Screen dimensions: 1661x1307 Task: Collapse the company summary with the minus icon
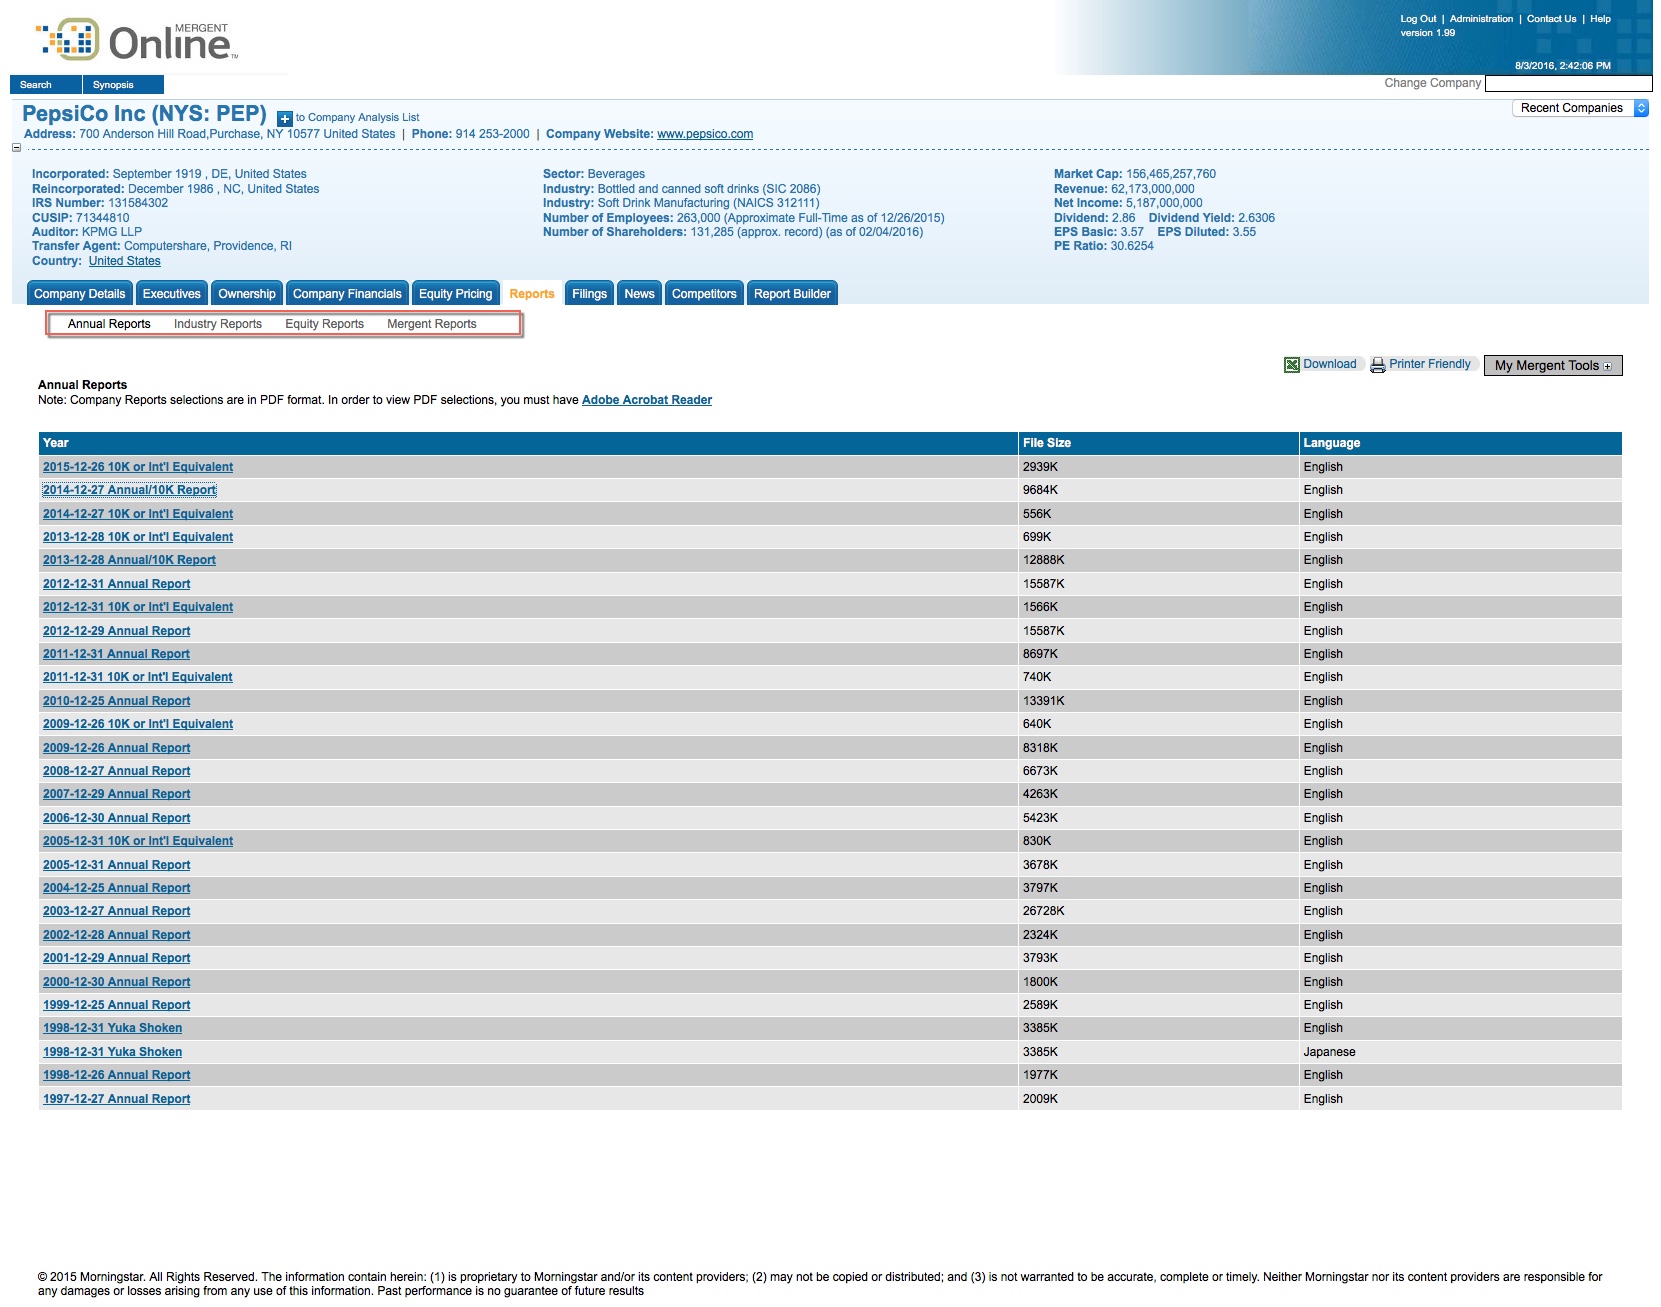click(x=16, y=148)
